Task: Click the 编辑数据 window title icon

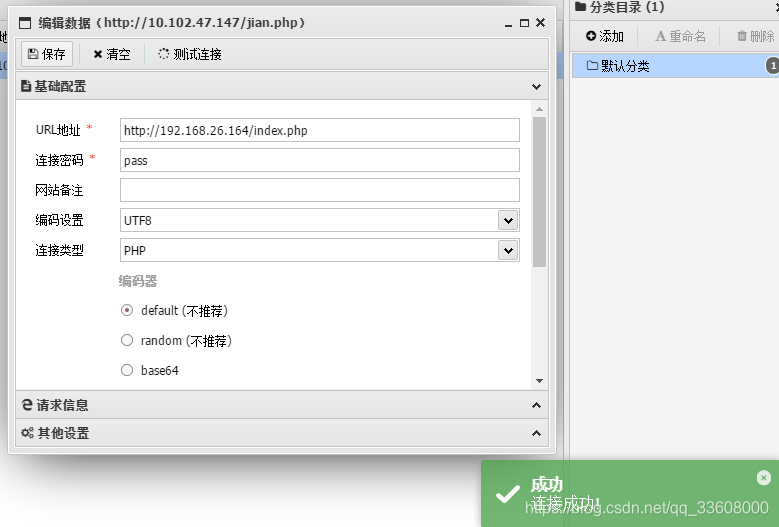Action: click(x=25, y=23)
